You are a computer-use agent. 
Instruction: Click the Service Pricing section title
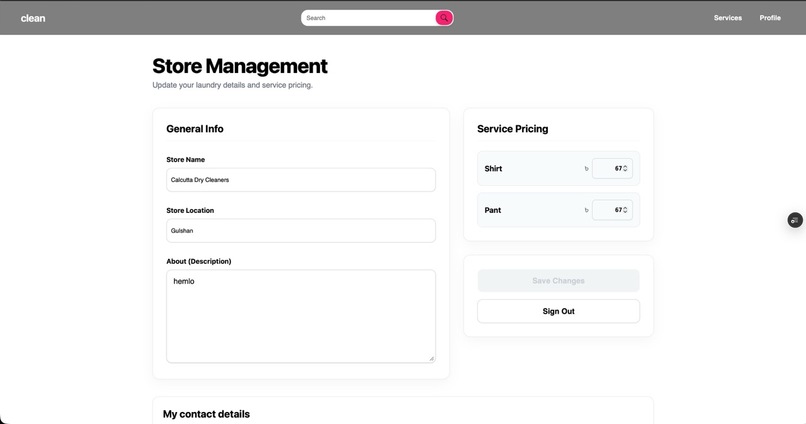[x=512, y=129]
